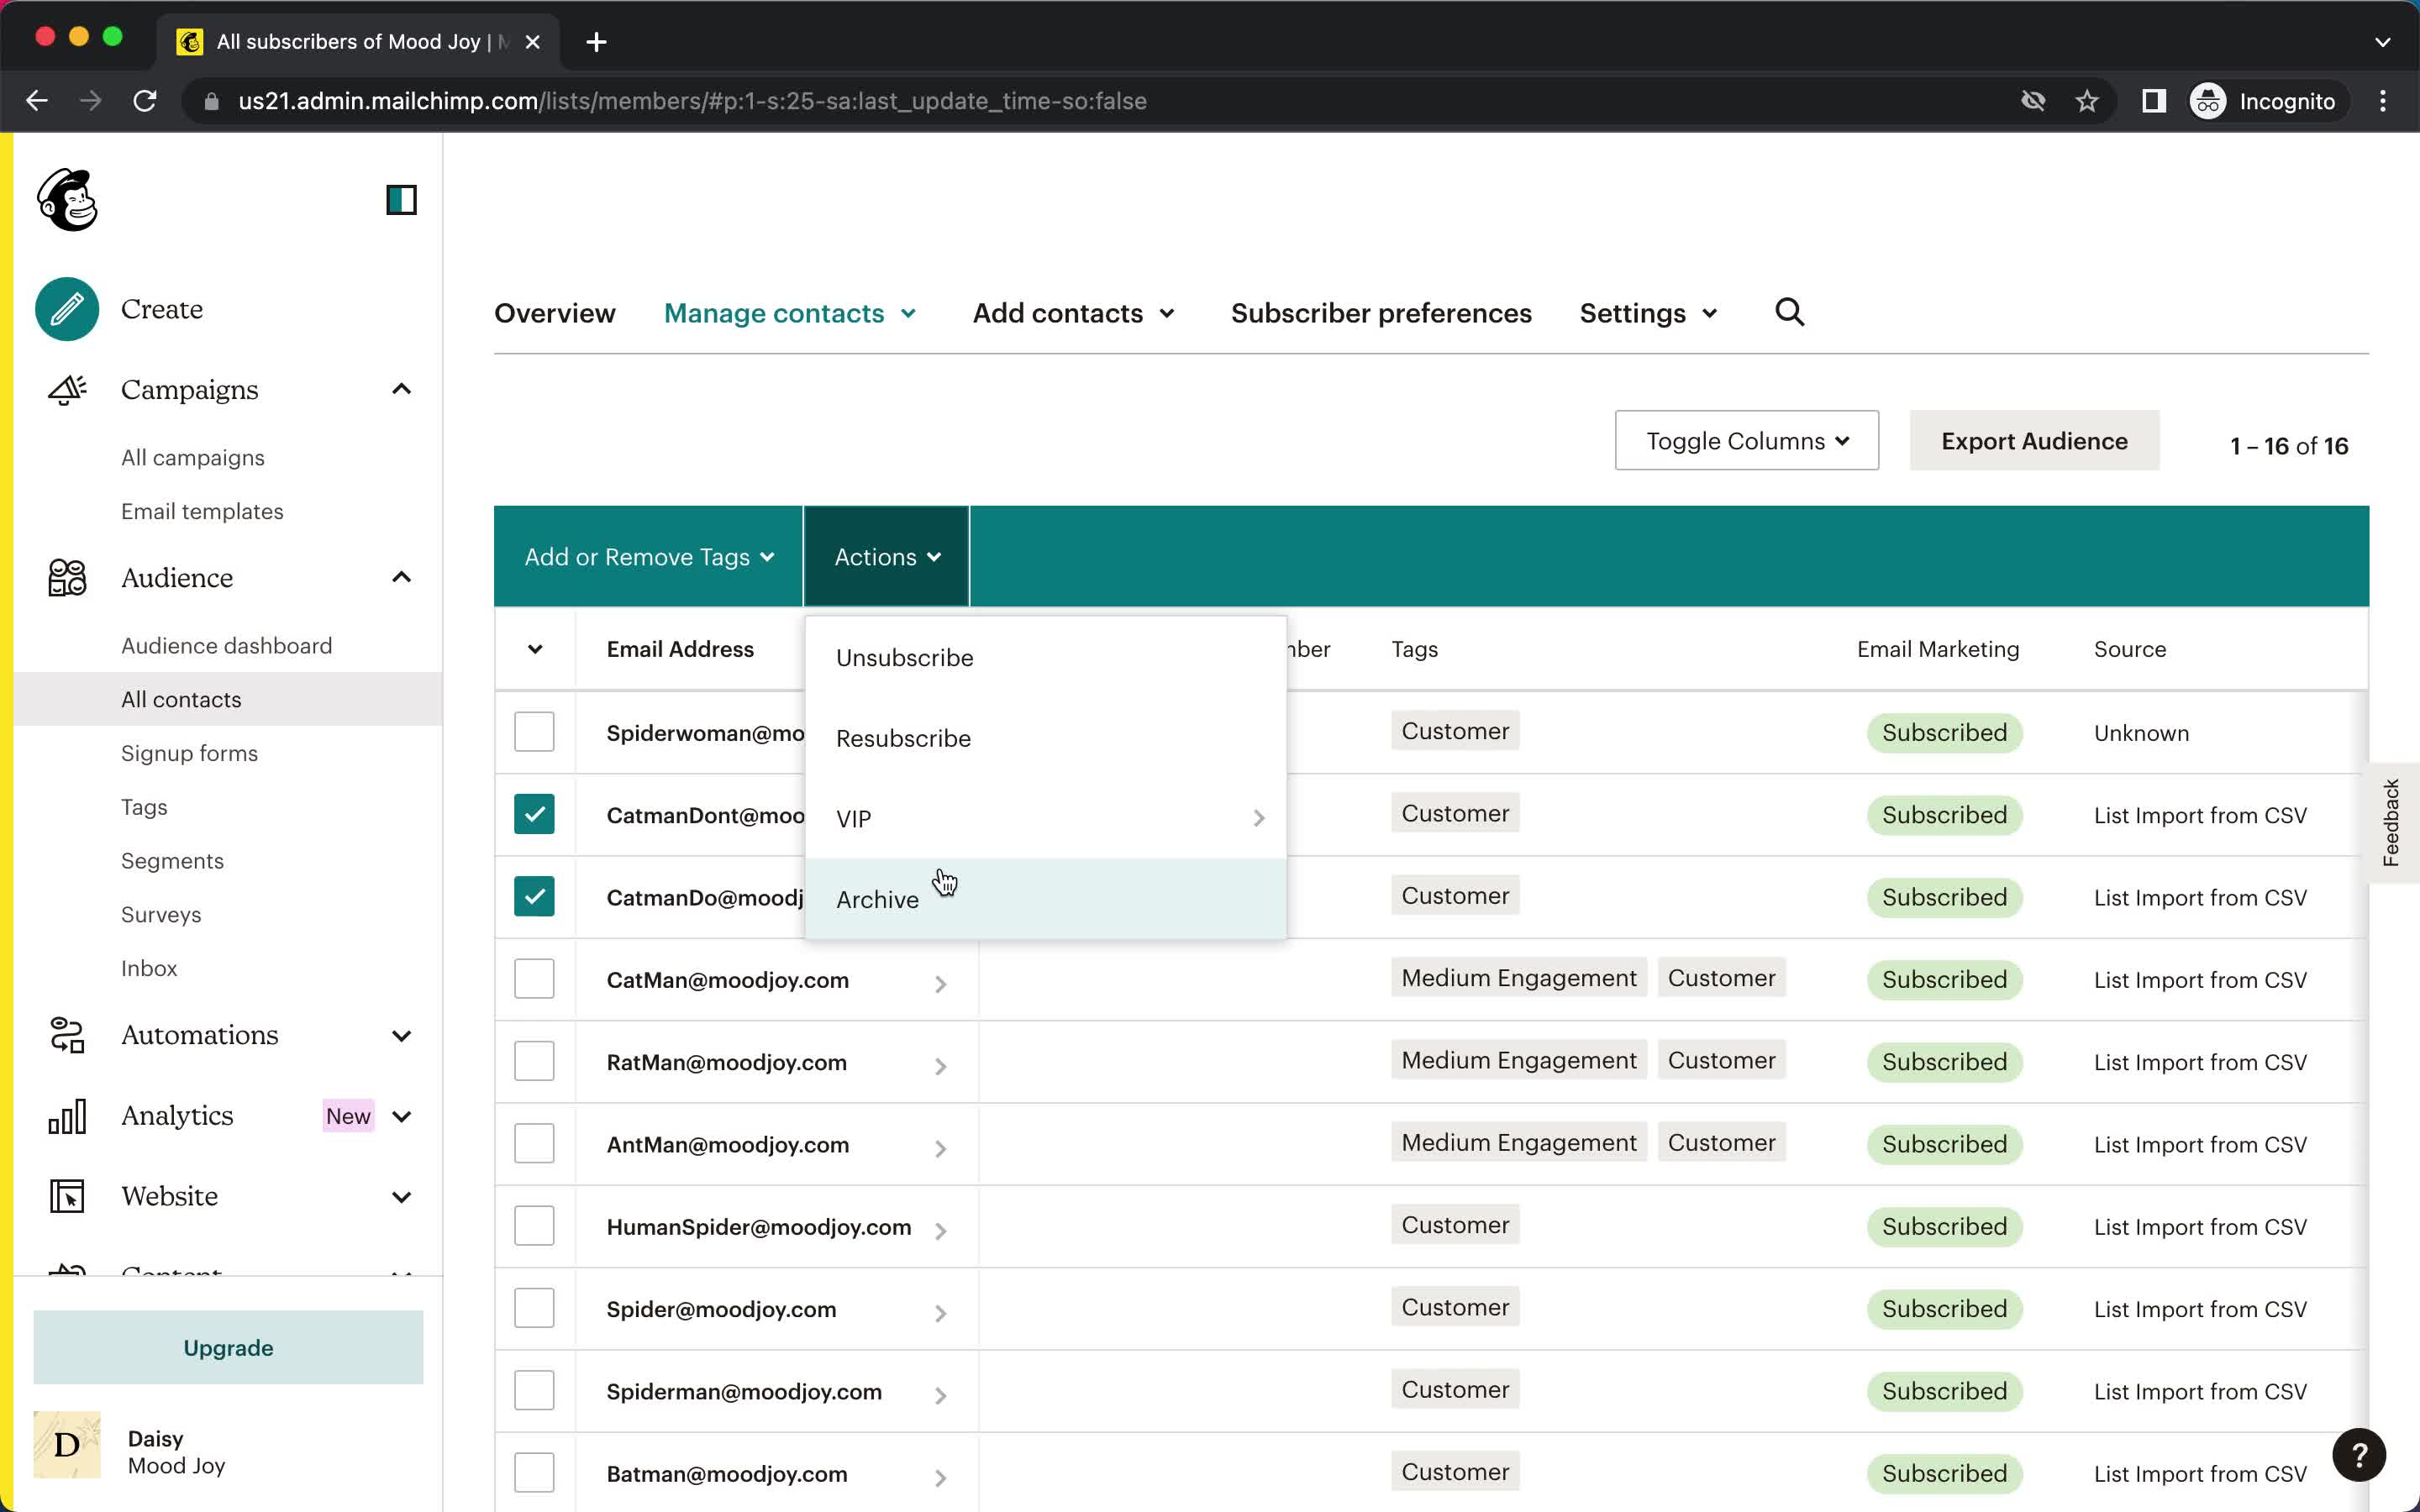Check the CatmanDont@moo checkbox
Image resolution: width=2420 pixels, height=1512 pixels.
pos(535,813)
